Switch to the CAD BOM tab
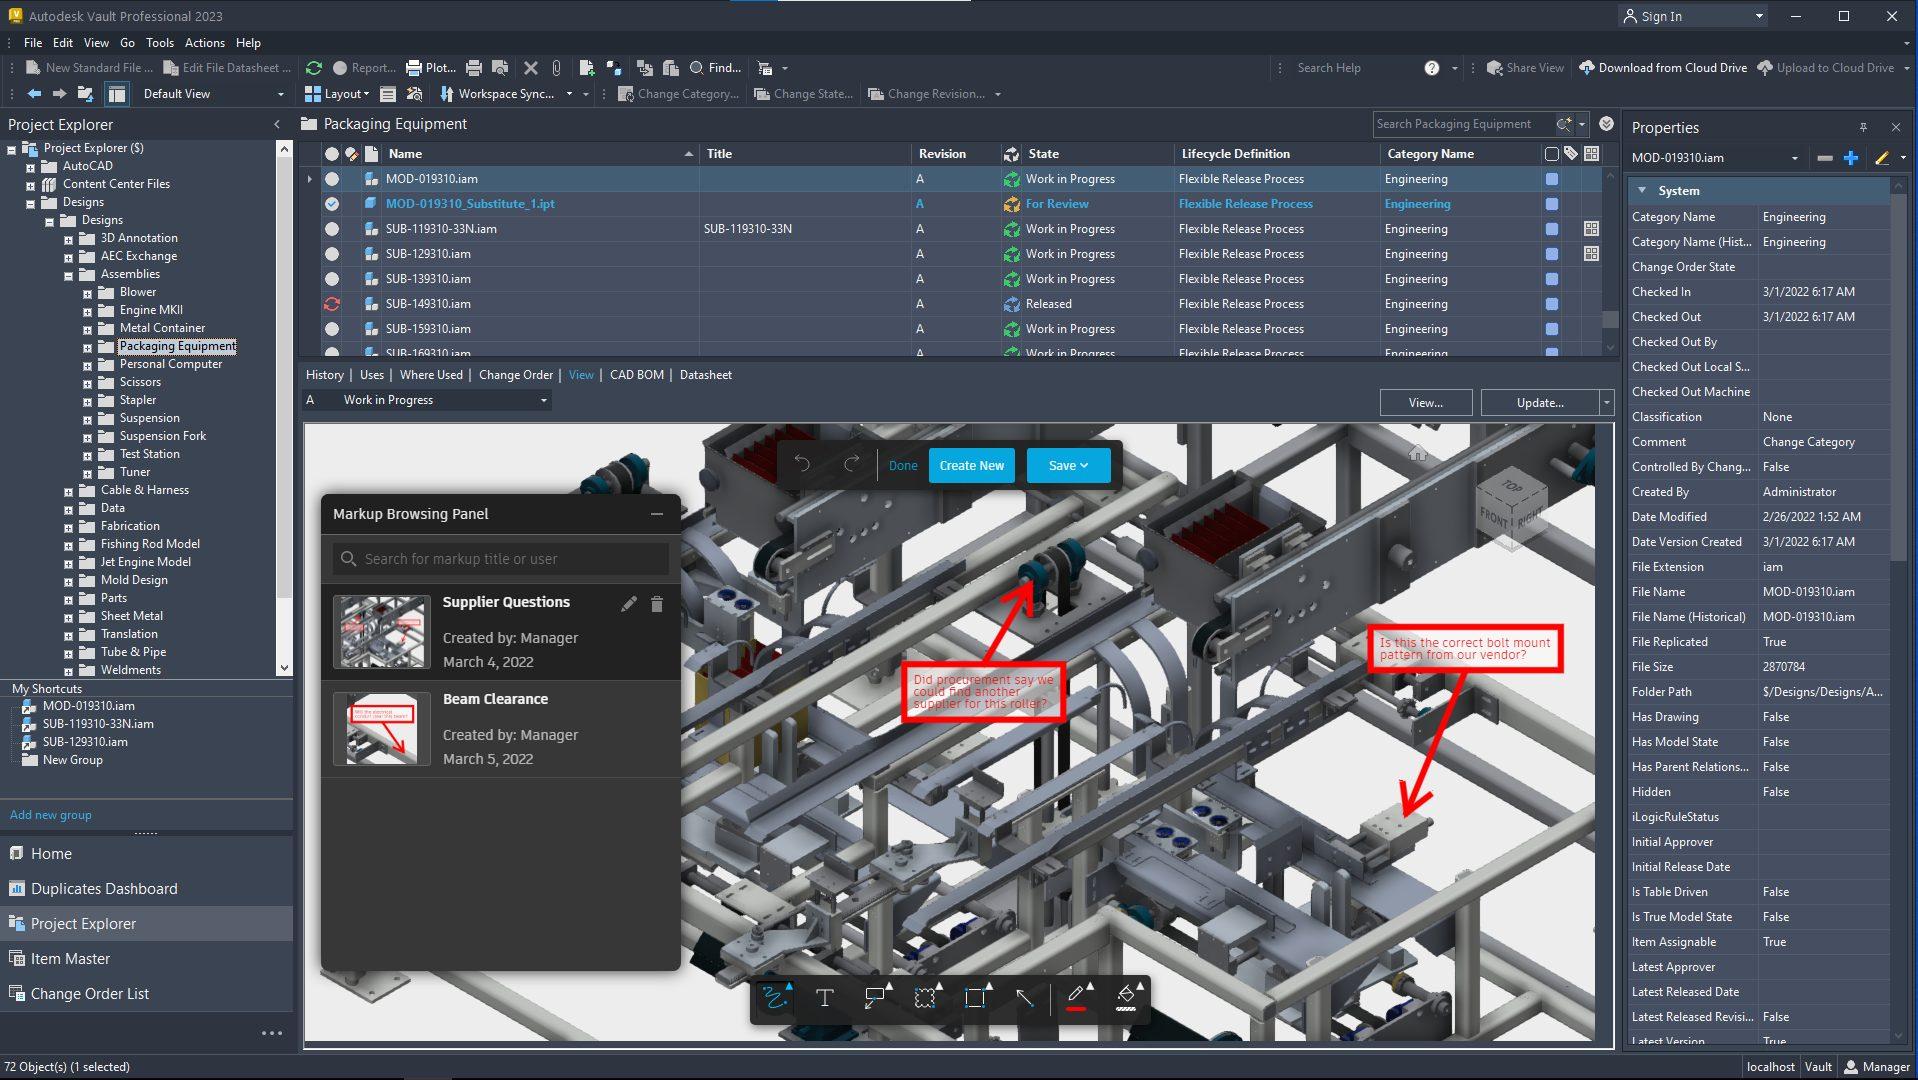The height and width of the screenshot is (1080, 1918). [x=636, y=375]
